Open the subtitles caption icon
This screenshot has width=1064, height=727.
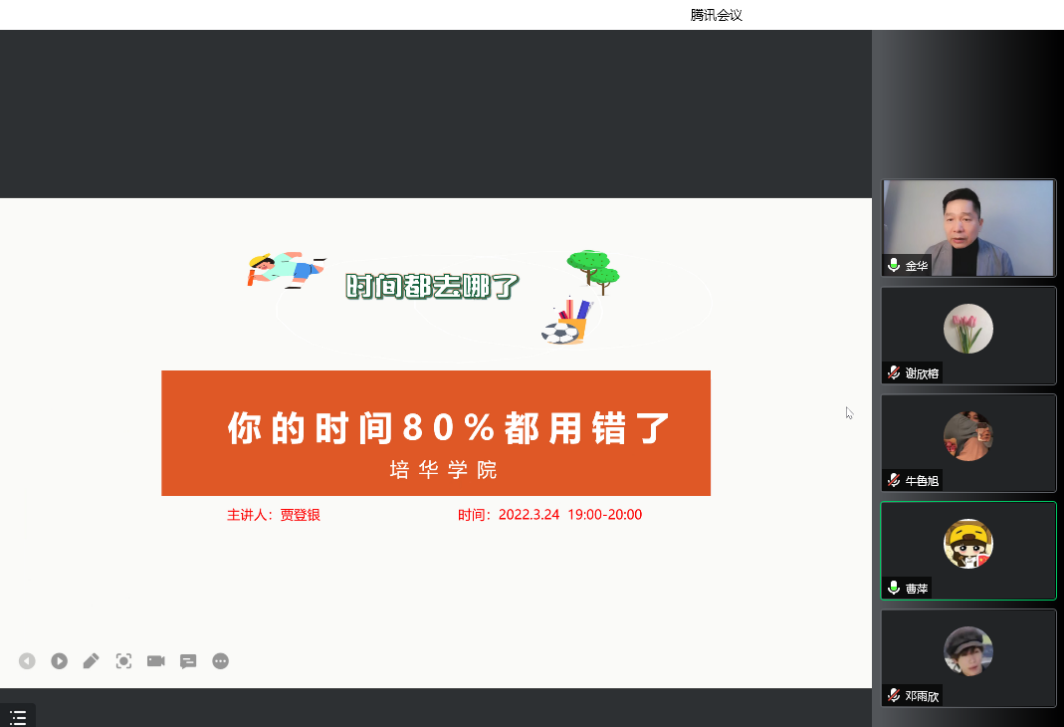[x=188, y=661]
